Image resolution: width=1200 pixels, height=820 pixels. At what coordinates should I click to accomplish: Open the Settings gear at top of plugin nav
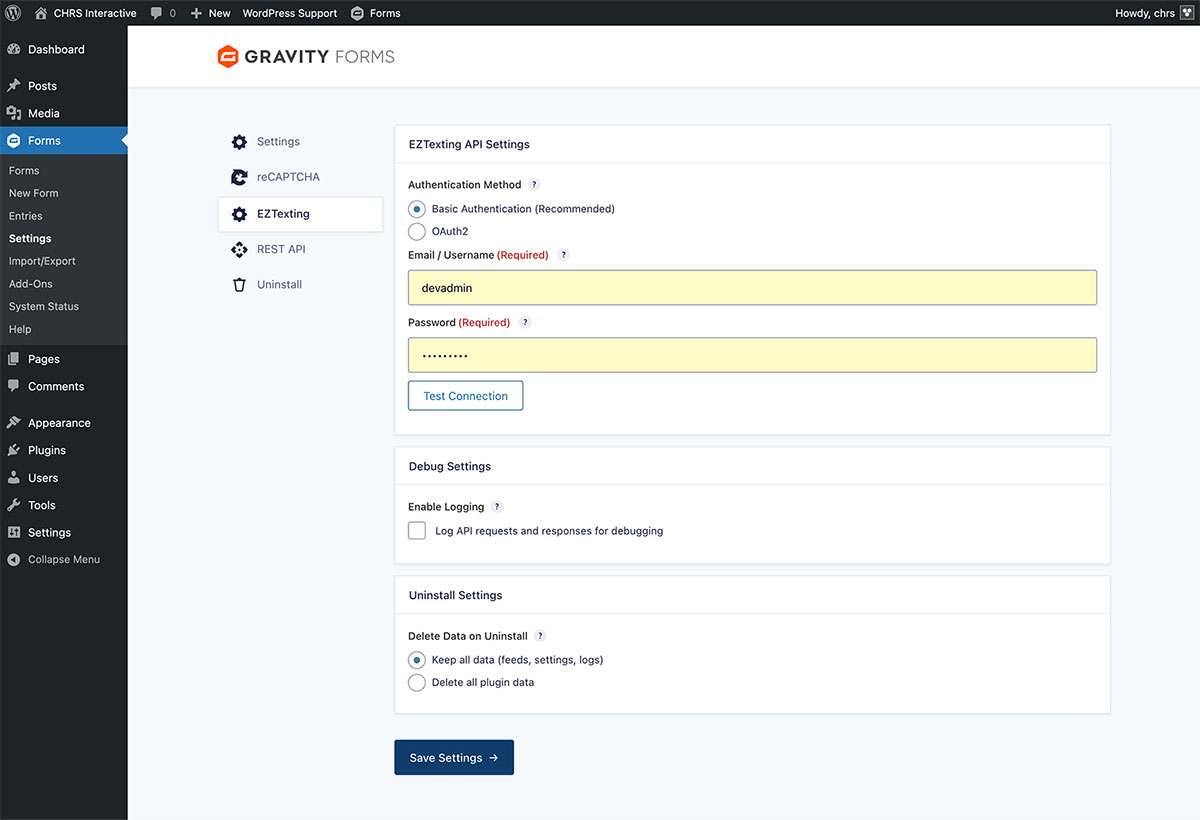[x=239, y=142]
